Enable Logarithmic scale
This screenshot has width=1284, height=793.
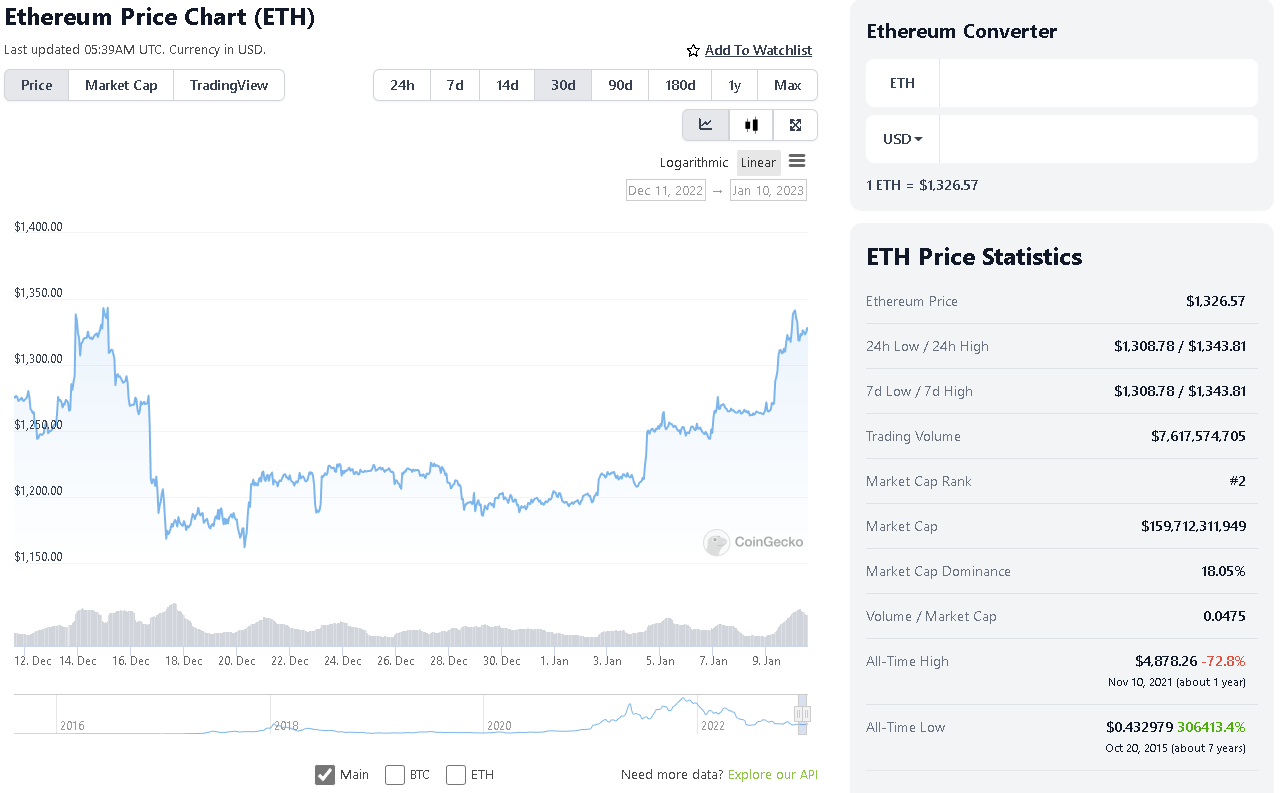(694, 163)
